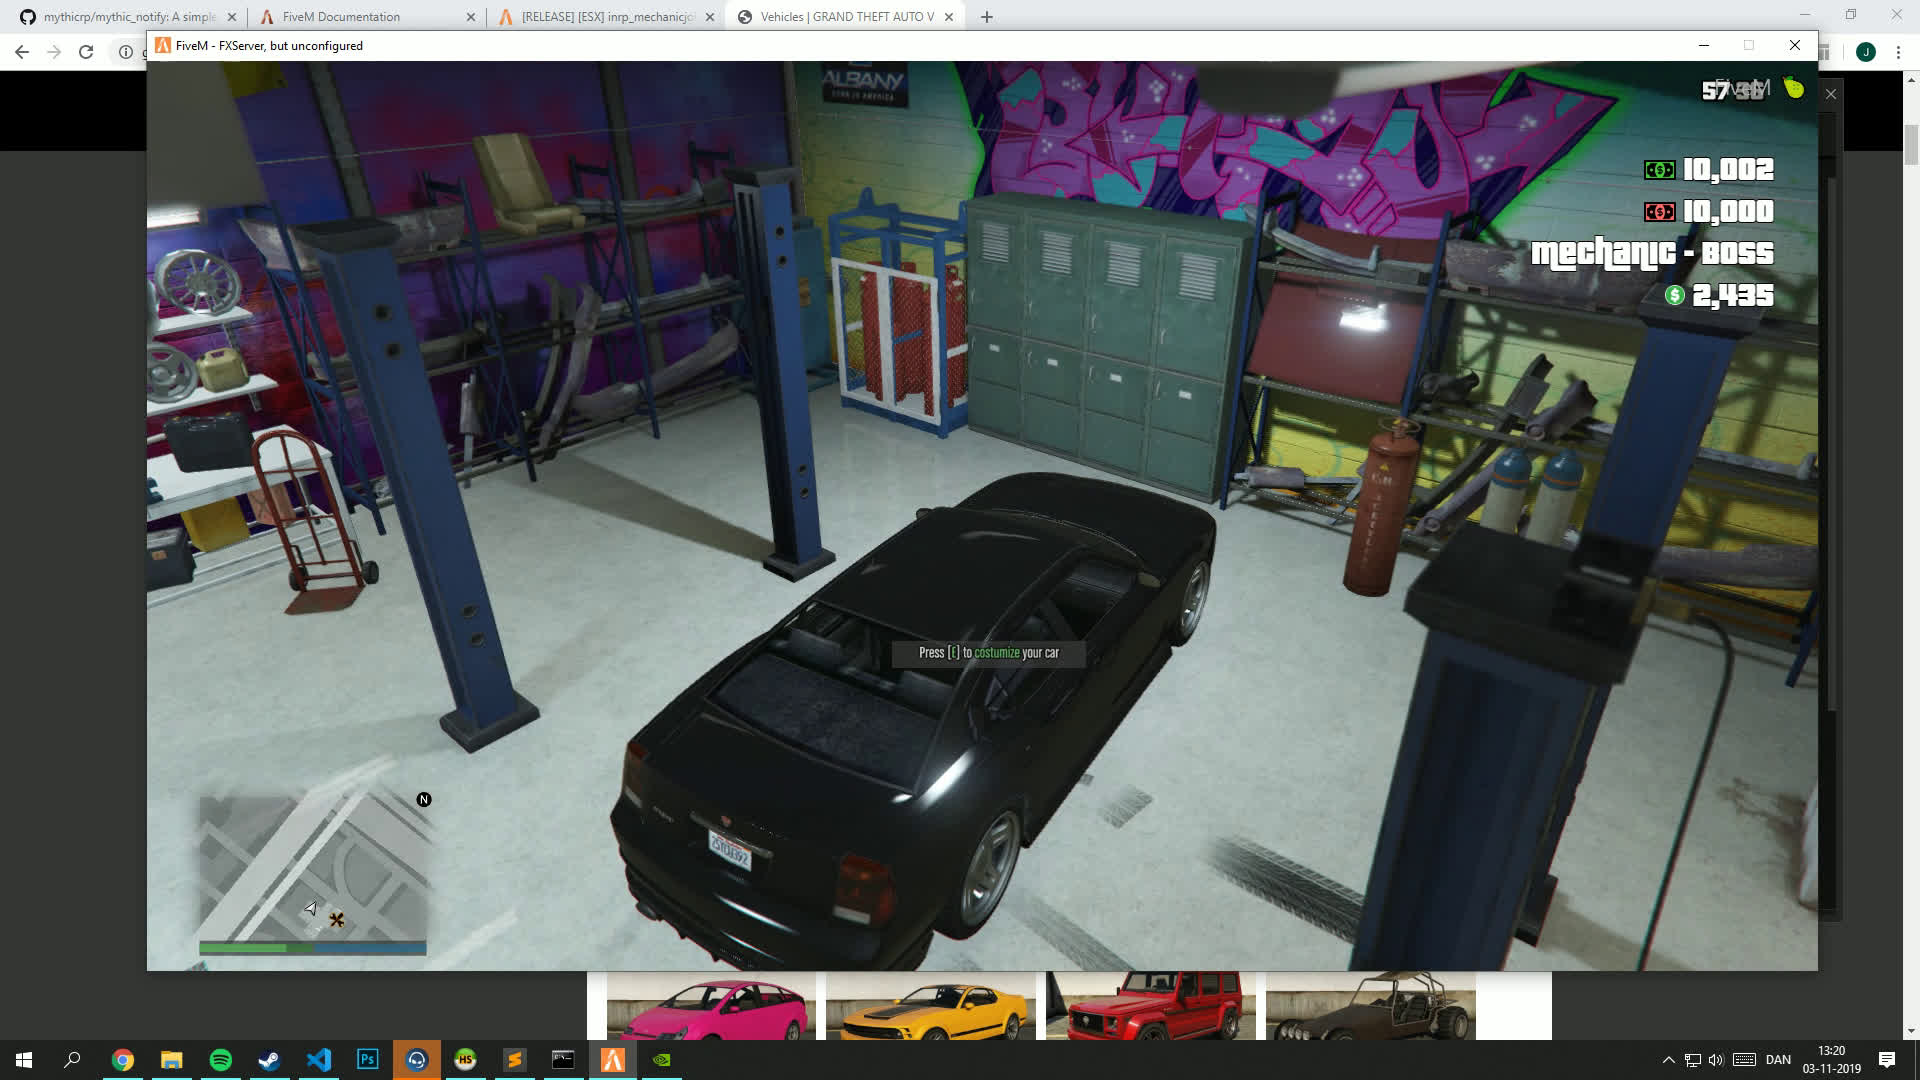This screenshot has width=1920, height=1080.
Task: Close the Vehicles Grand Theft Auto tab
Action: (x=949, y=17)
